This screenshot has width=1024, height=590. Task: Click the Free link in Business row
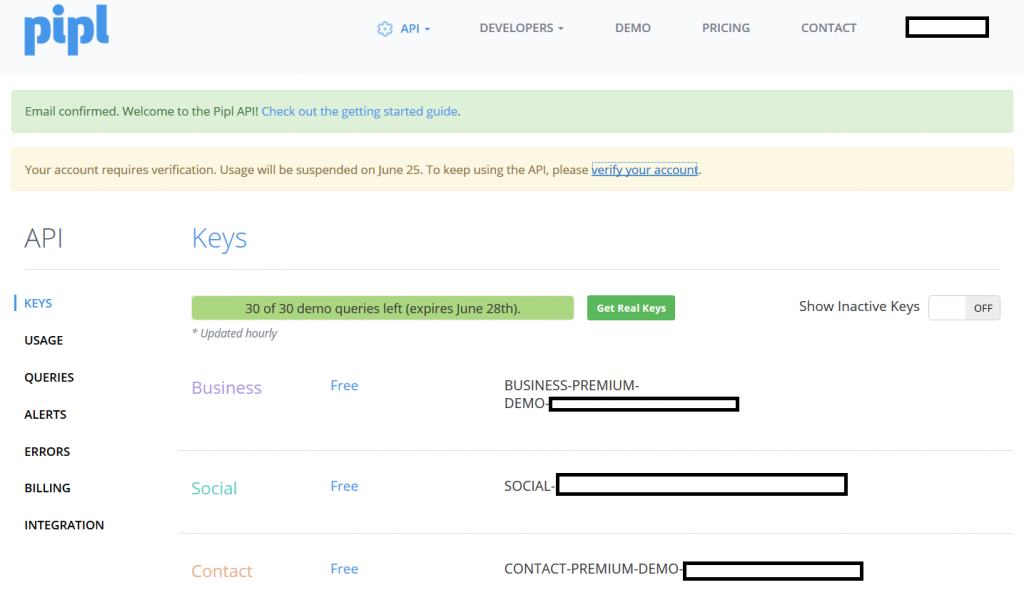(344, 385)
